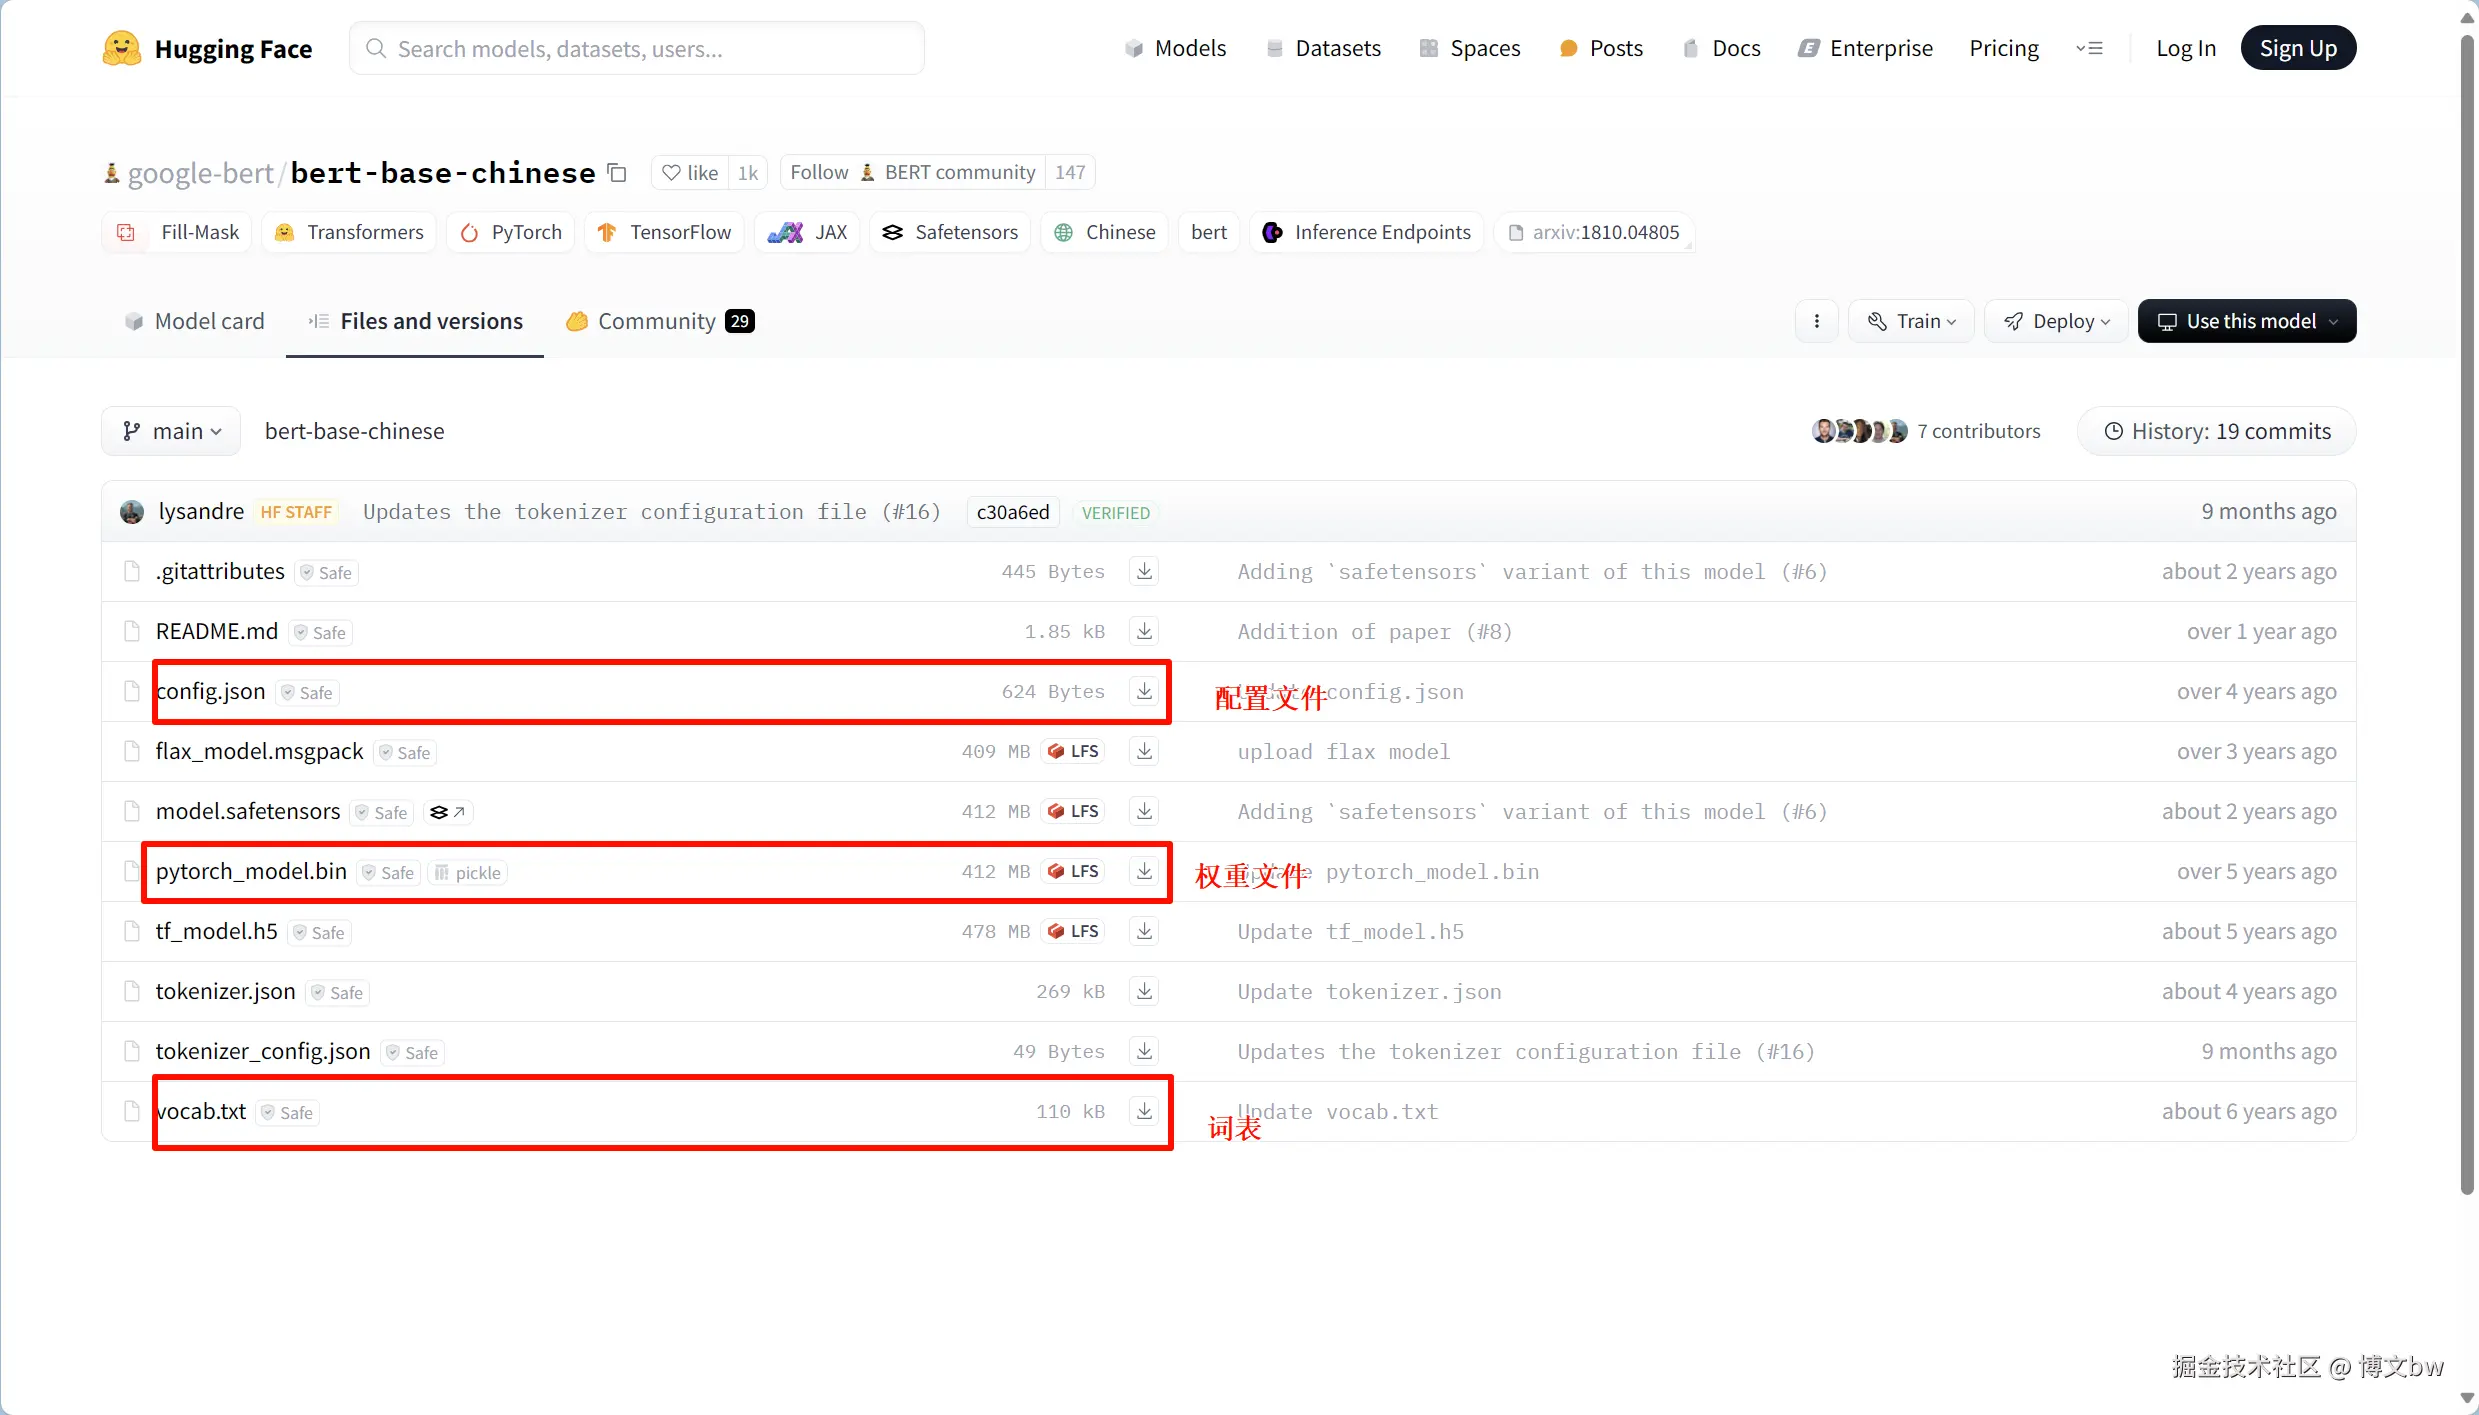Open the three-dot more options menu
Screen dimensions: 2479x1415
(x=1816, y=321)
